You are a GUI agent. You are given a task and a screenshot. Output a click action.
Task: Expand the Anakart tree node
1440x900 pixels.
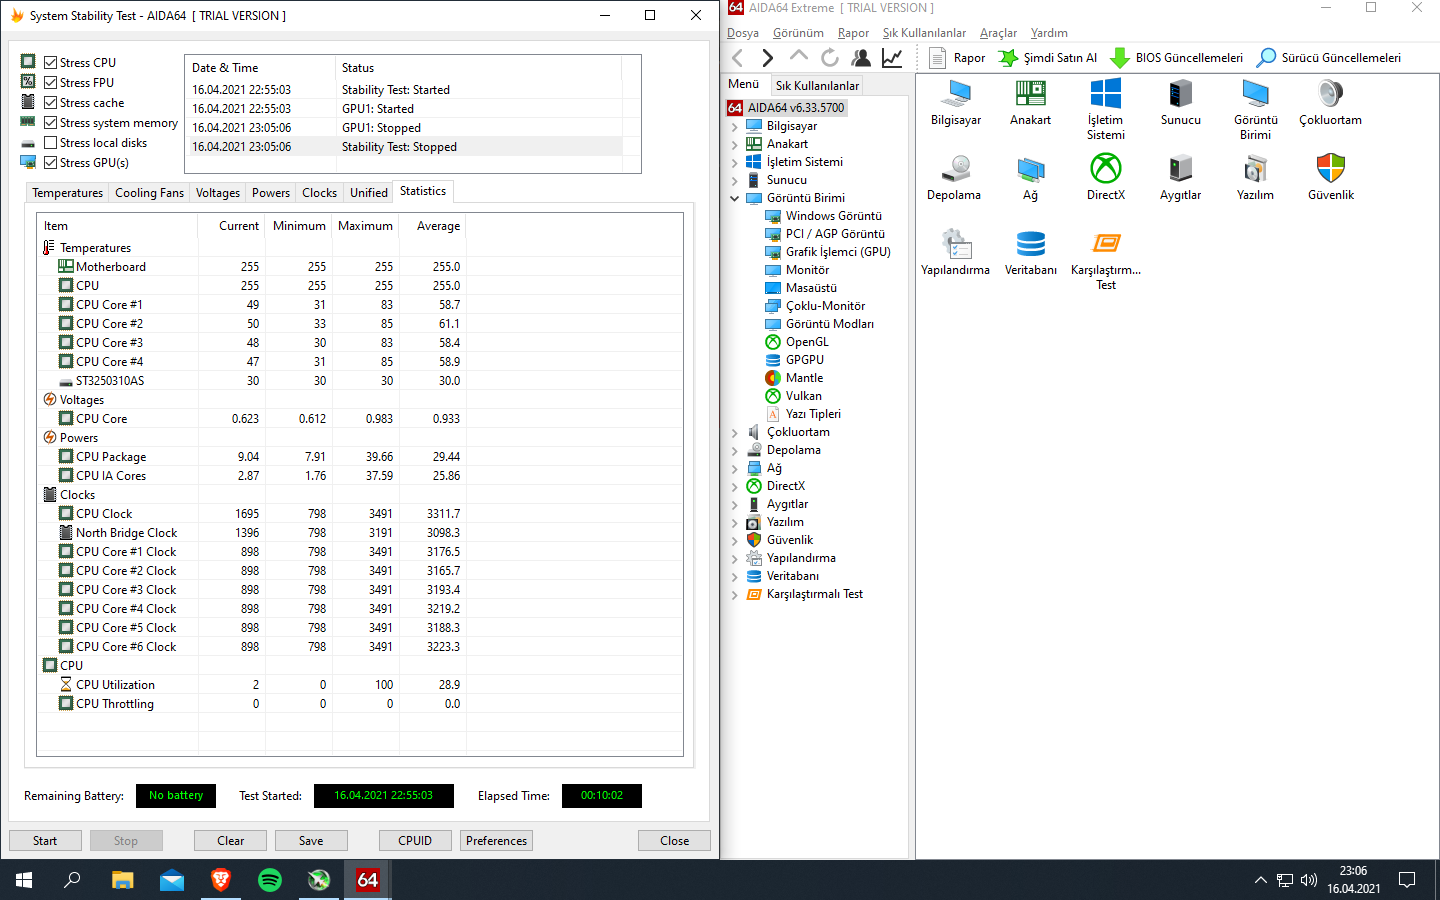[735, 144]
